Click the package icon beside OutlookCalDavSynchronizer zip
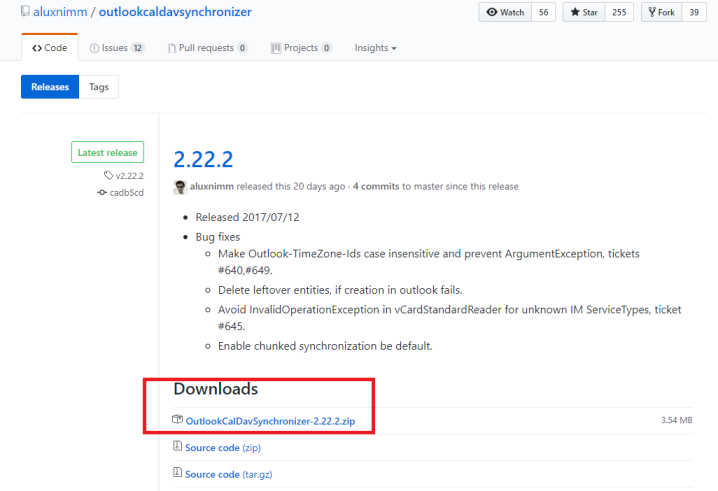The image size is (718, 491). (x=178, y=419)
